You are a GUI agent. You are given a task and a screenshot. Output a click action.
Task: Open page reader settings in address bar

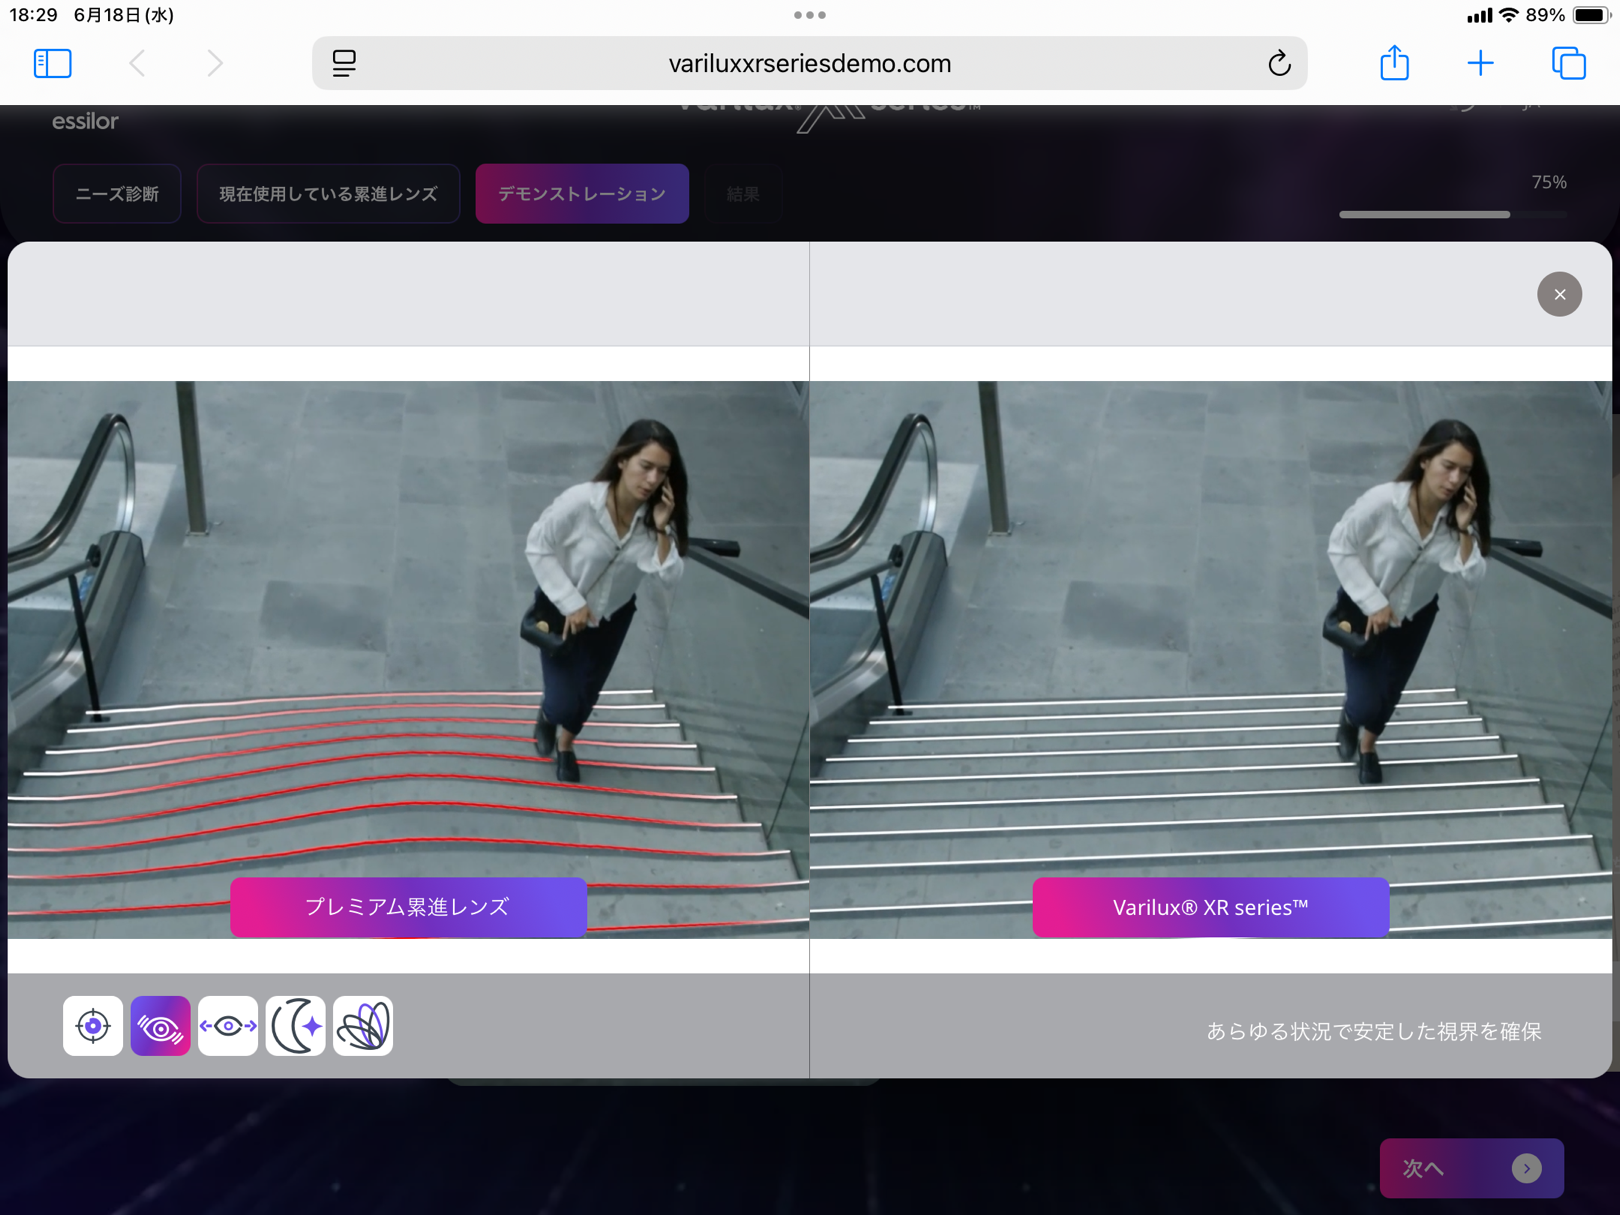pos(344,63)
